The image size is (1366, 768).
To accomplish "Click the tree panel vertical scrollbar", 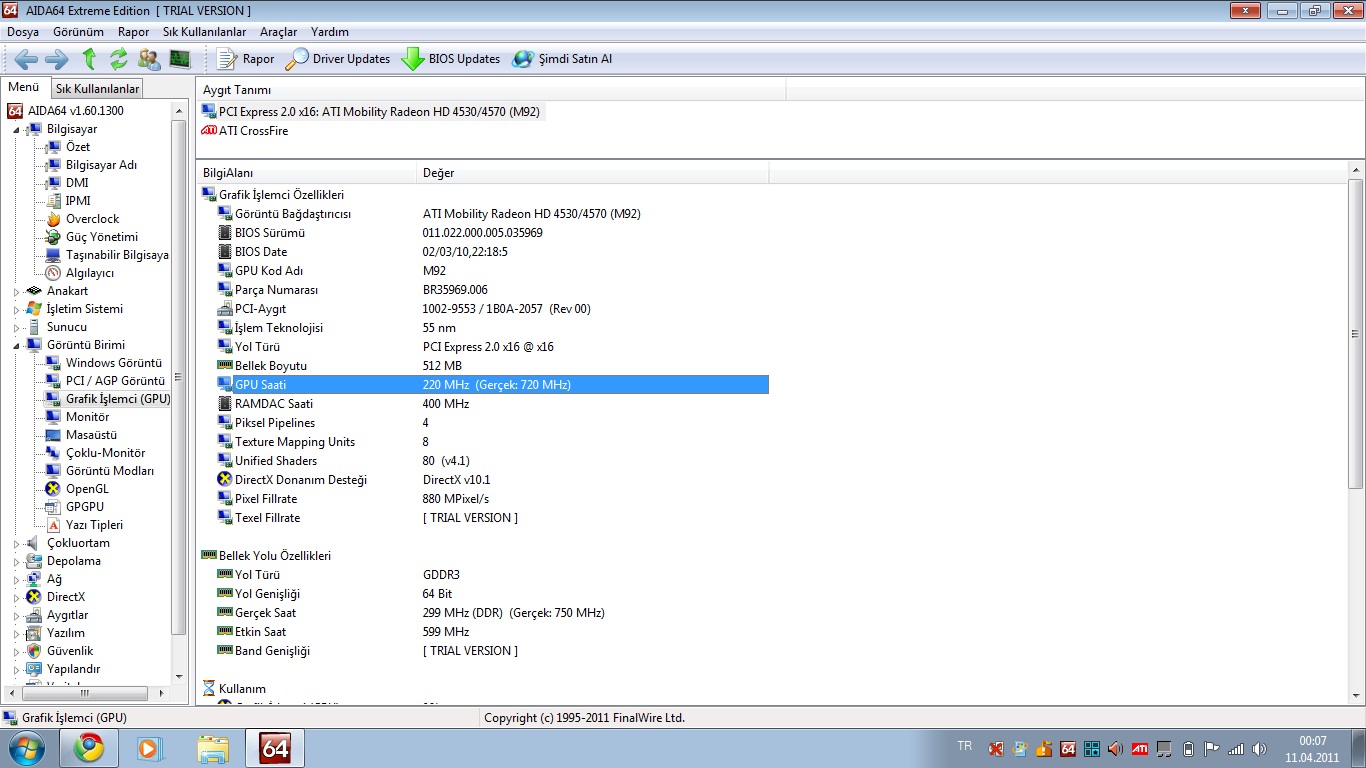I will pyautogui.click(x=179, y=377).
